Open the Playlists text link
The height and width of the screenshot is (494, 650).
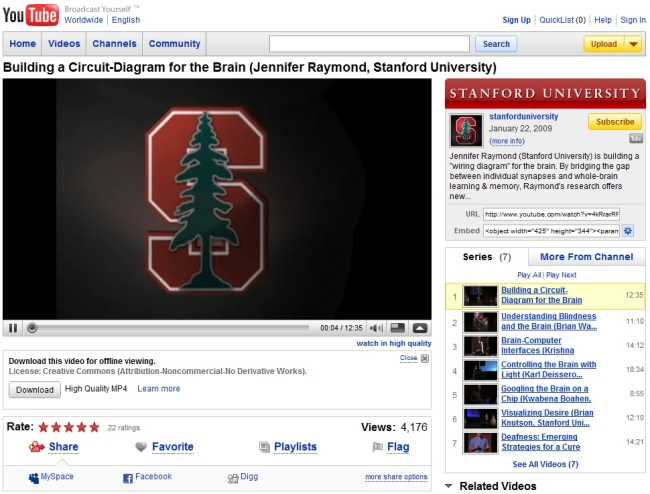pos(295,447)
